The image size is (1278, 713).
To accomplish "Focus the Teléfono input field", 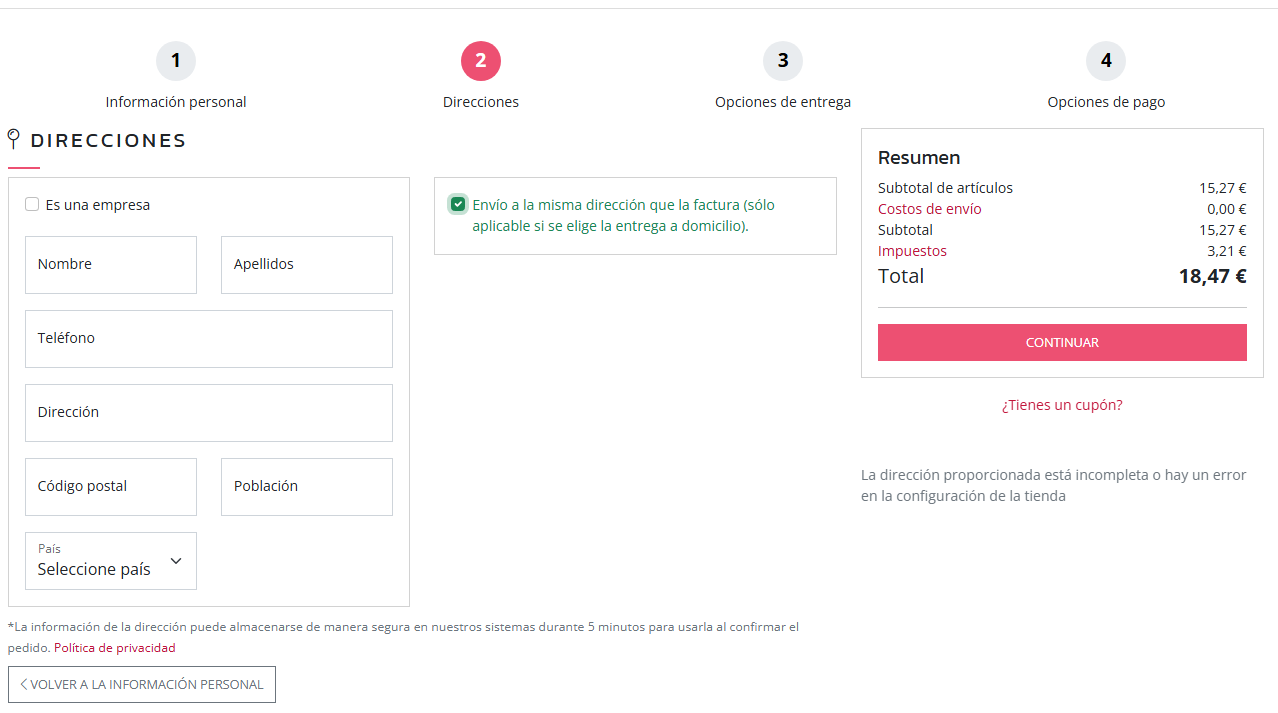I will pos(209,339).
